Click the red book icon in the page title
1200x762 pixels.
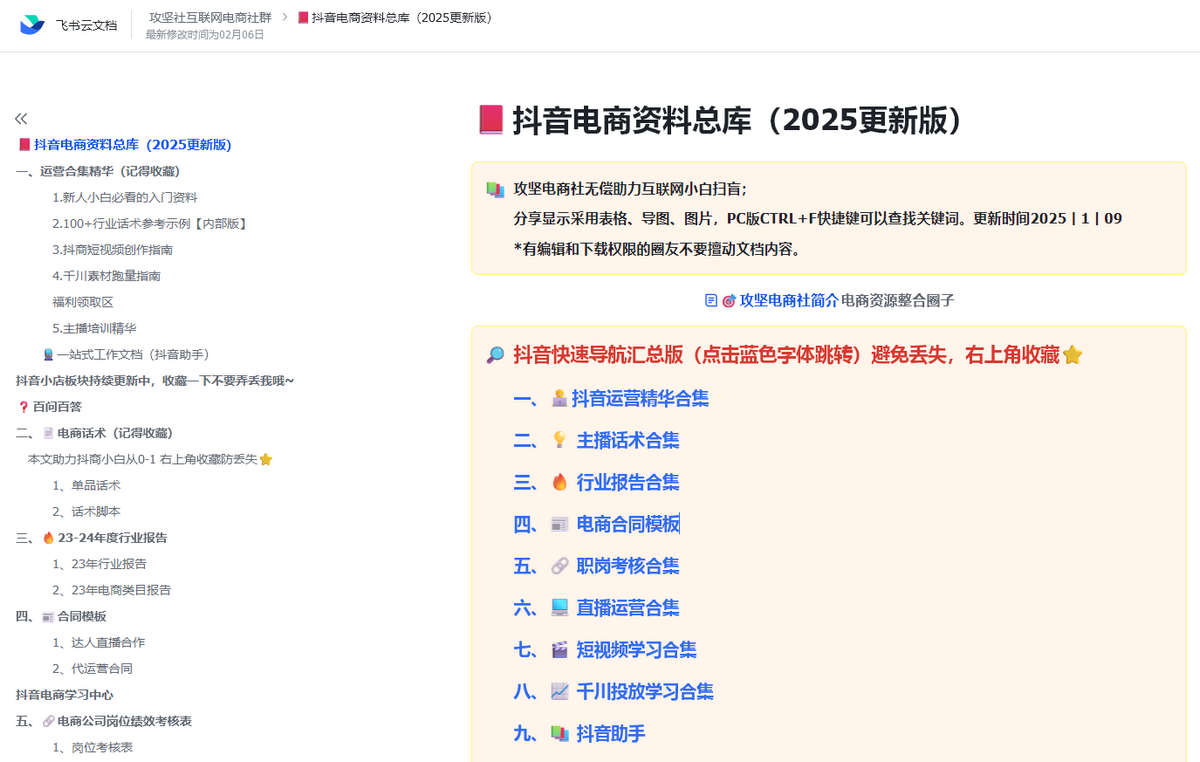(x=490, y=120)
